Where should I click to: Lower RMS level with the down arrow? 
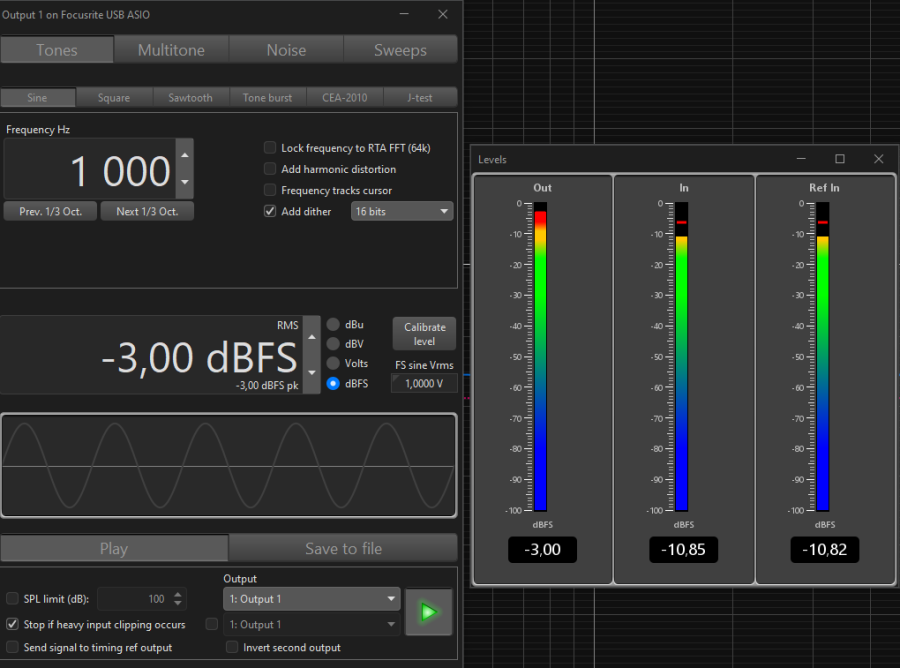(x=312, y=373)
